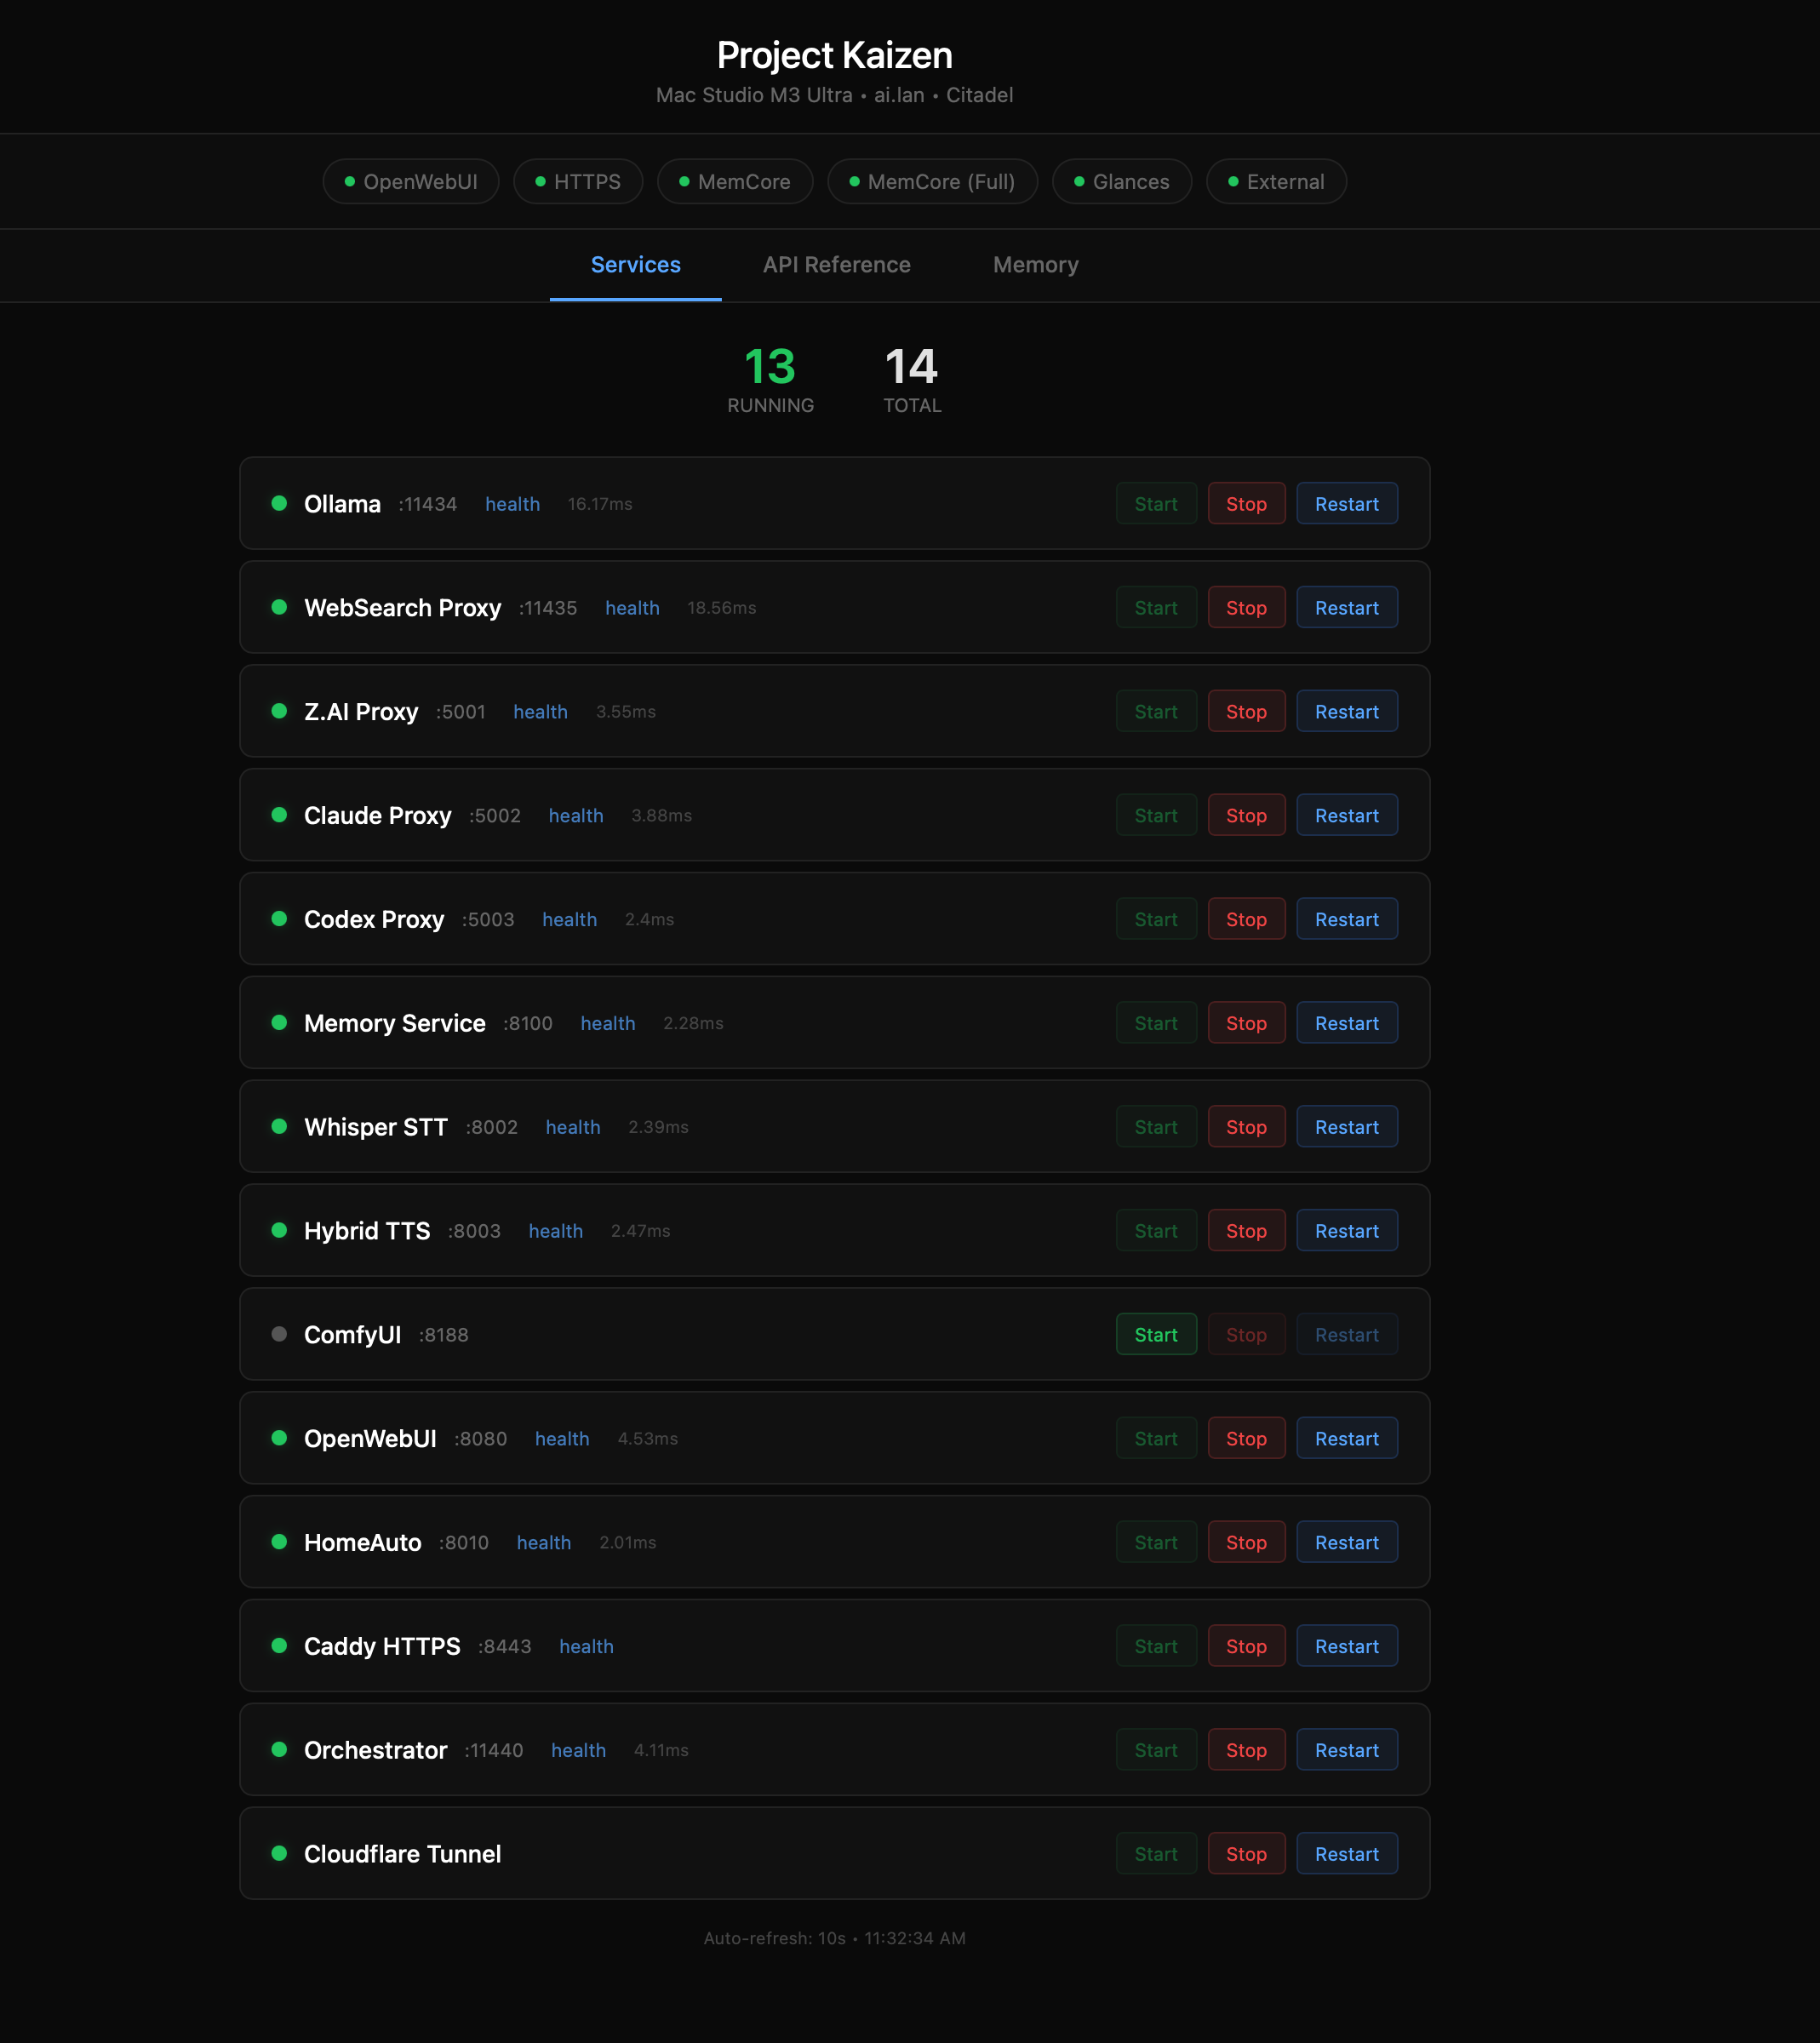This screenshot has width=1820, height=2043.
Task: Stop the Ollama service
Action: 1246,503
